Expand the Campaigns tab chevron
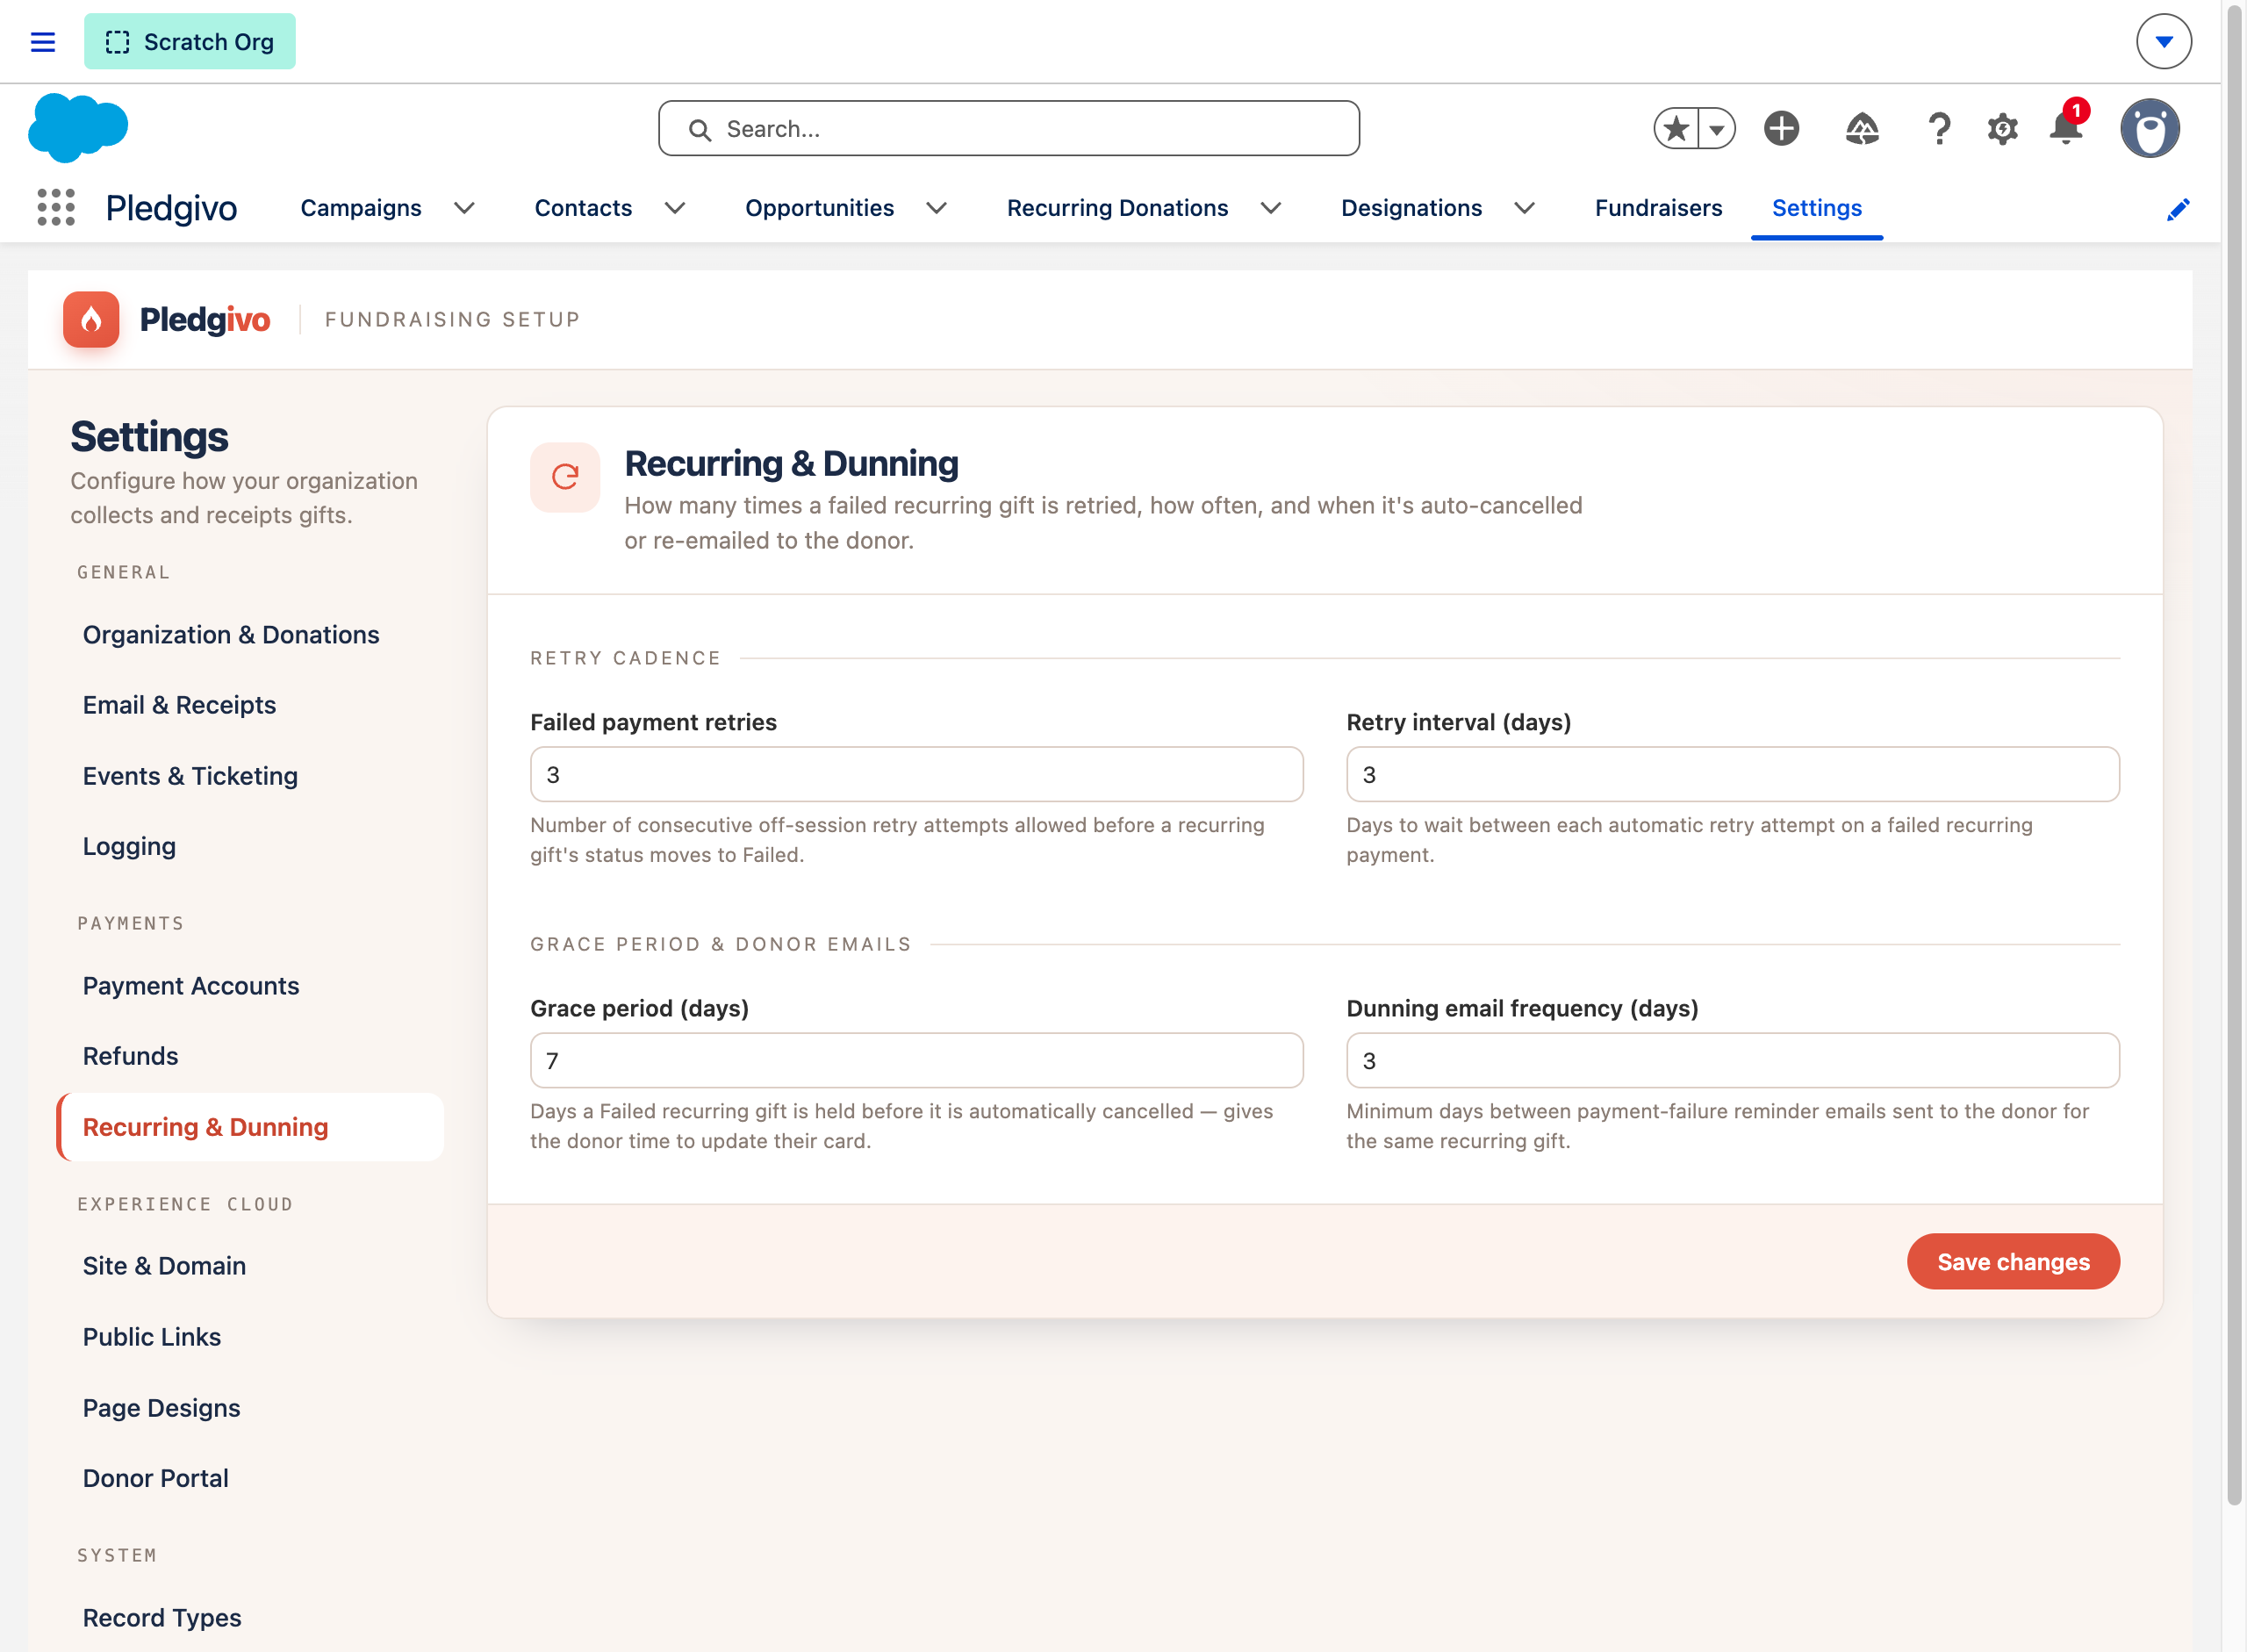2247x1652 pixels. point(464,208)
